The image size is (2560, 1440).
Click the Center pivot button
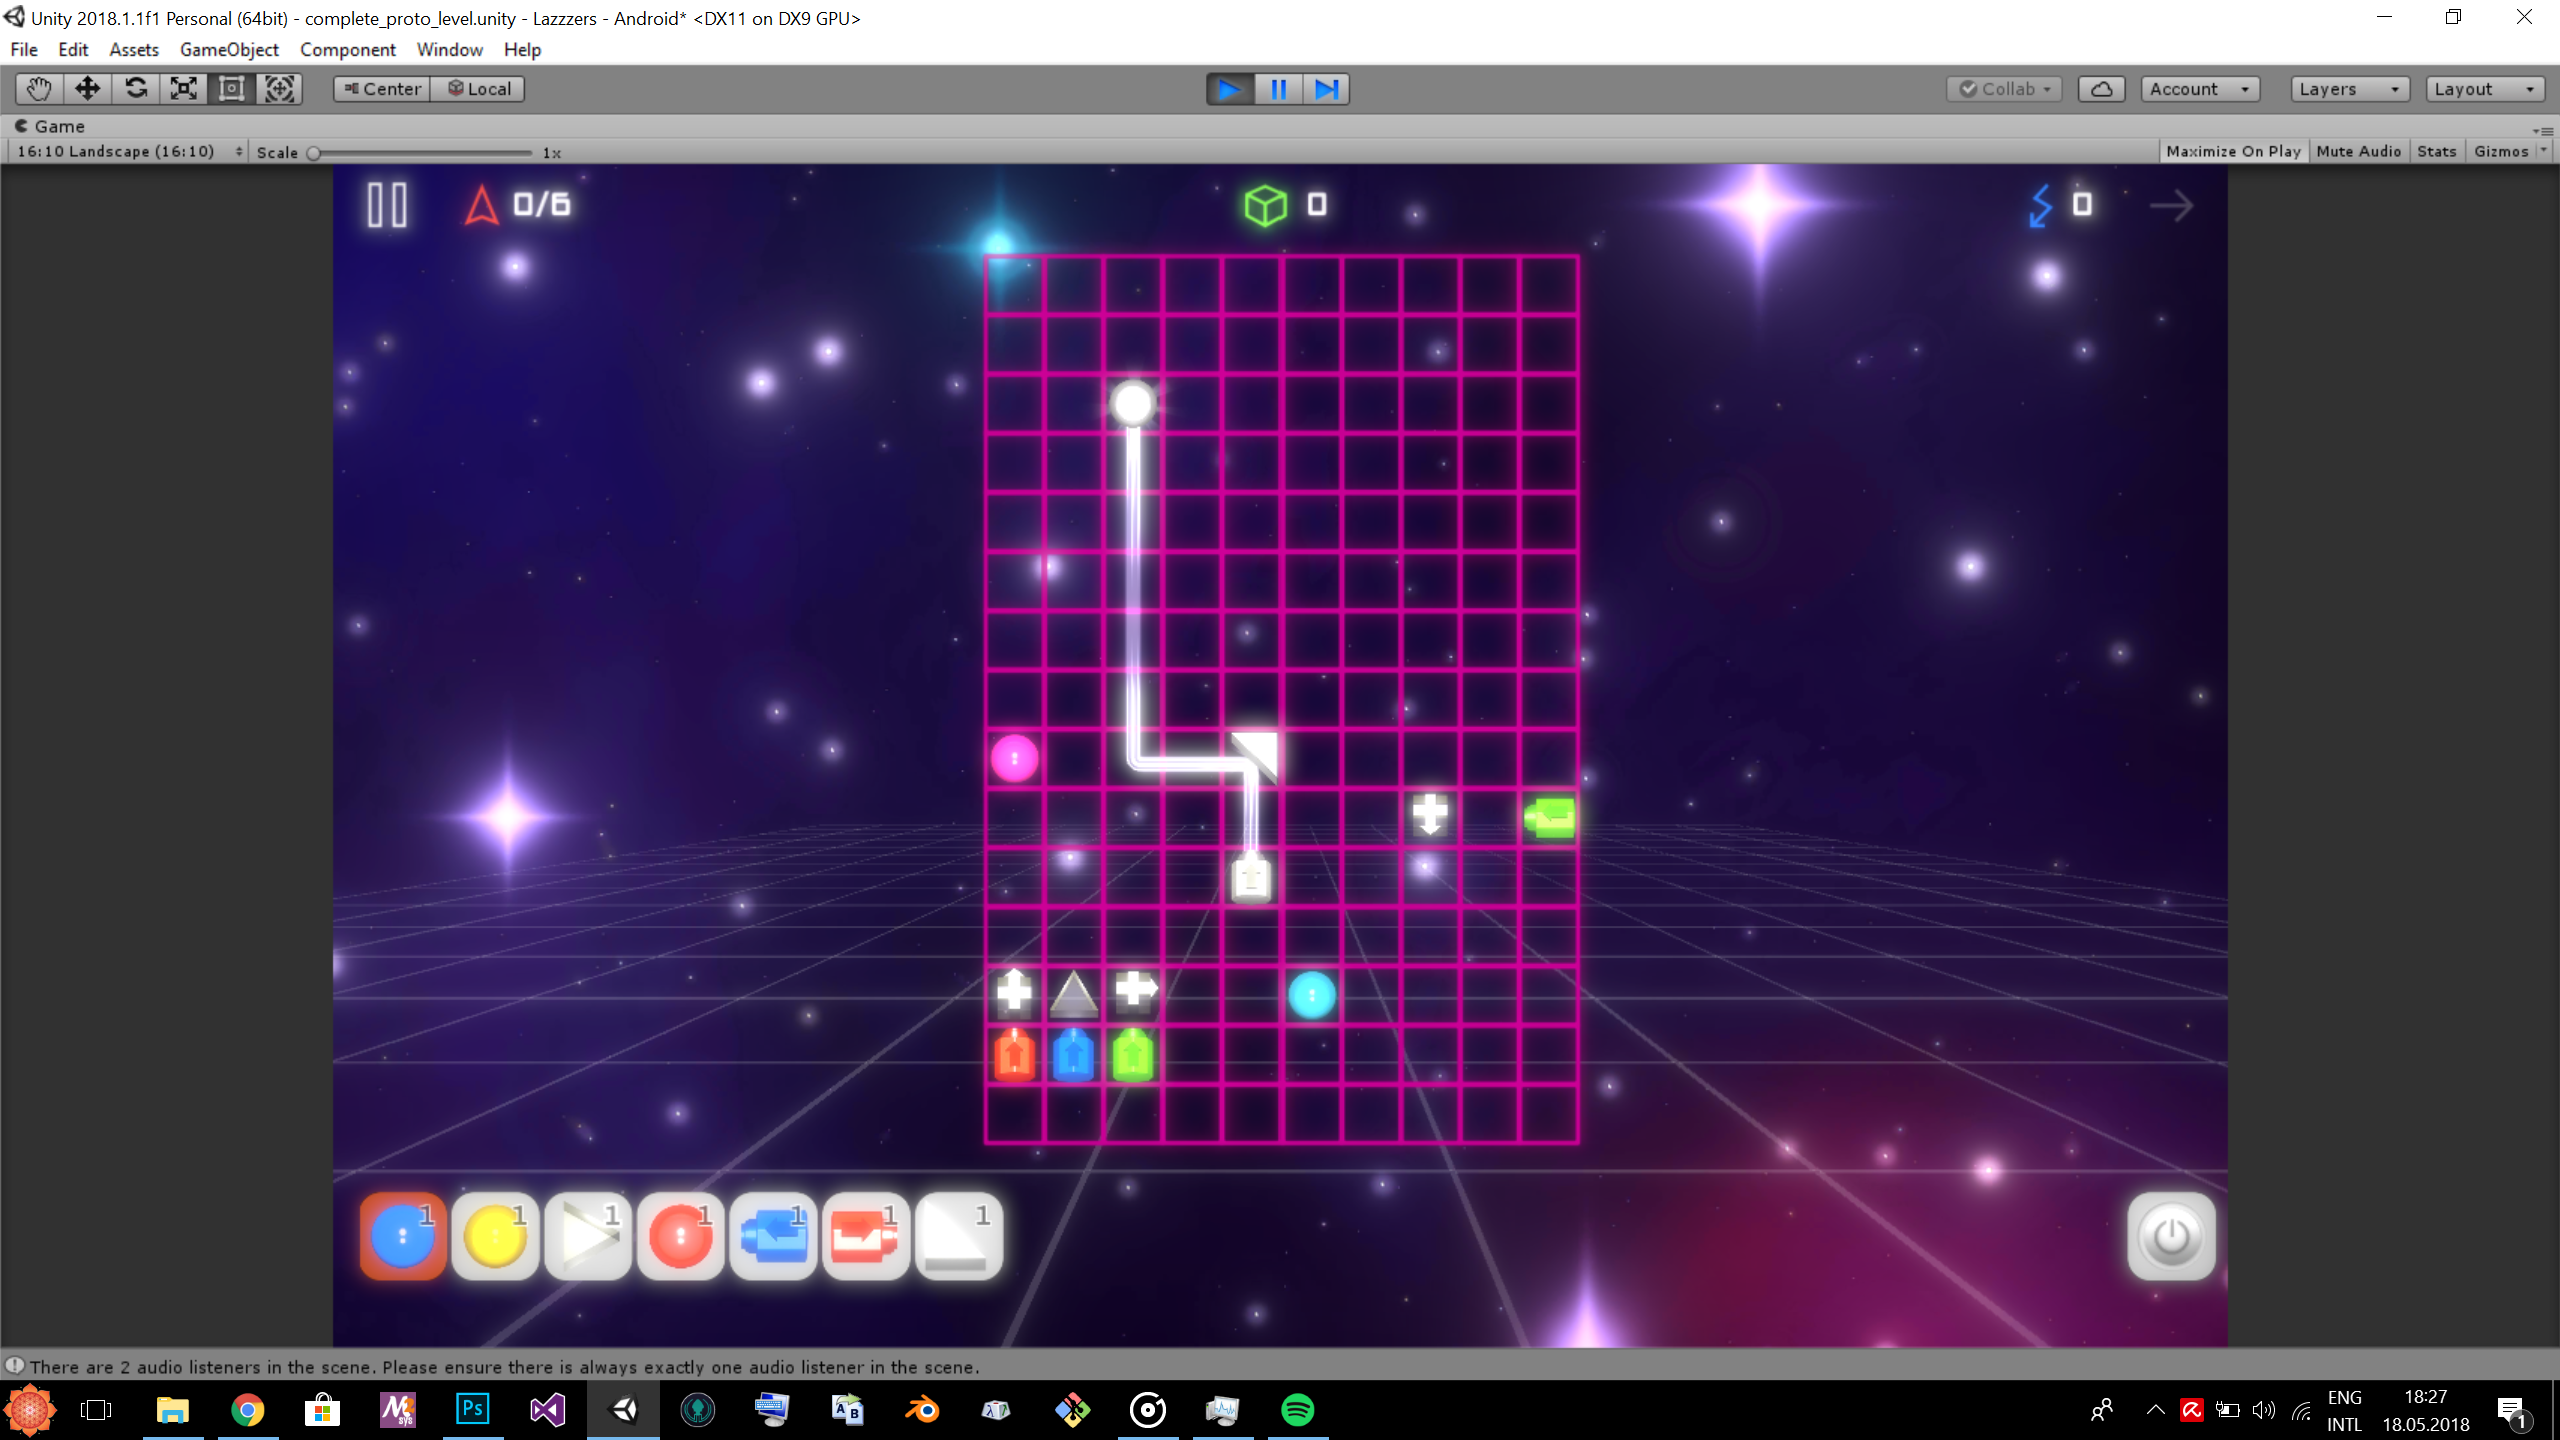tap(382, 89)
